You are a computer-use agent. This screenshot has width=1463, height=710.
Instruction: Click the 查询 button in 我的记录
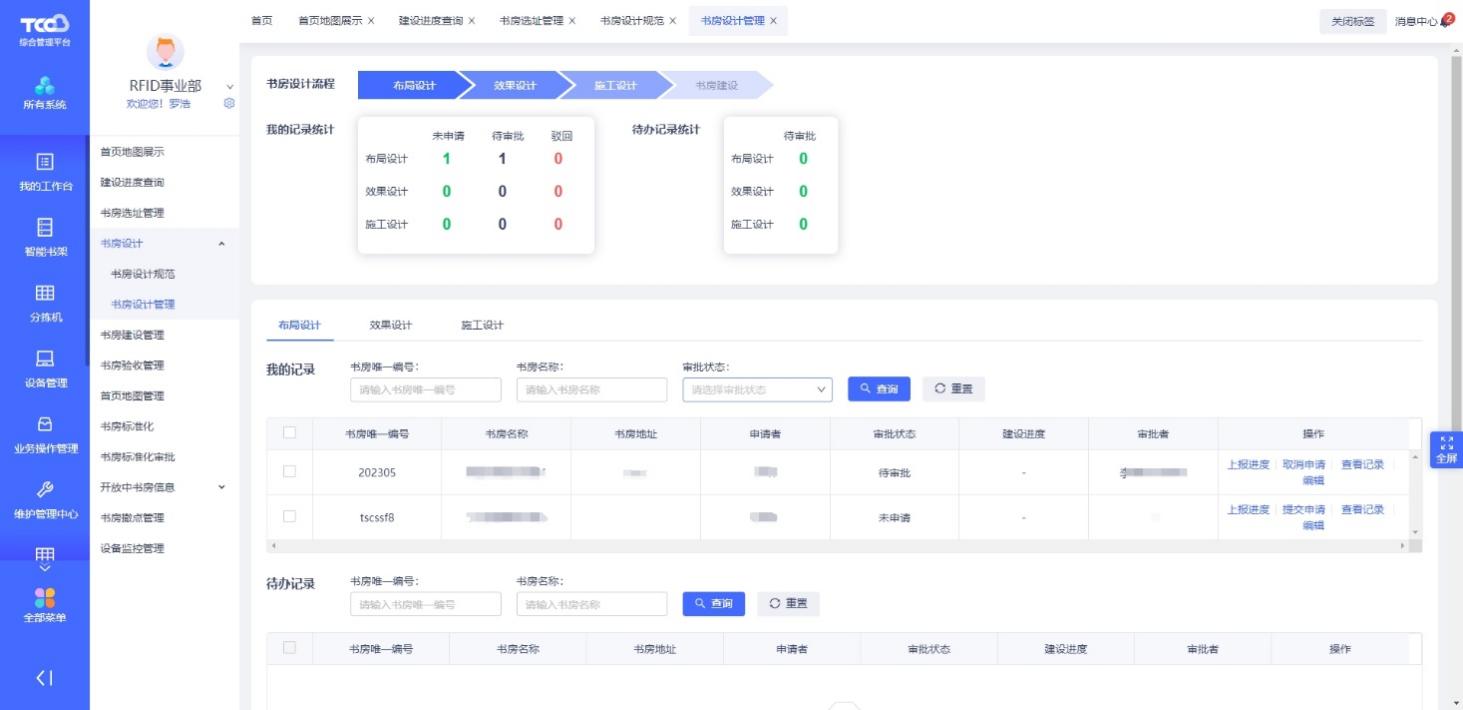click(x=879, y=390)
